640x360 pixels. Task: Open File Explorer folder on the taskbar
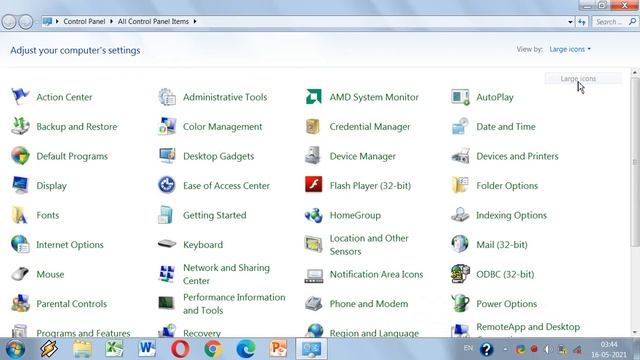(82, 349)
